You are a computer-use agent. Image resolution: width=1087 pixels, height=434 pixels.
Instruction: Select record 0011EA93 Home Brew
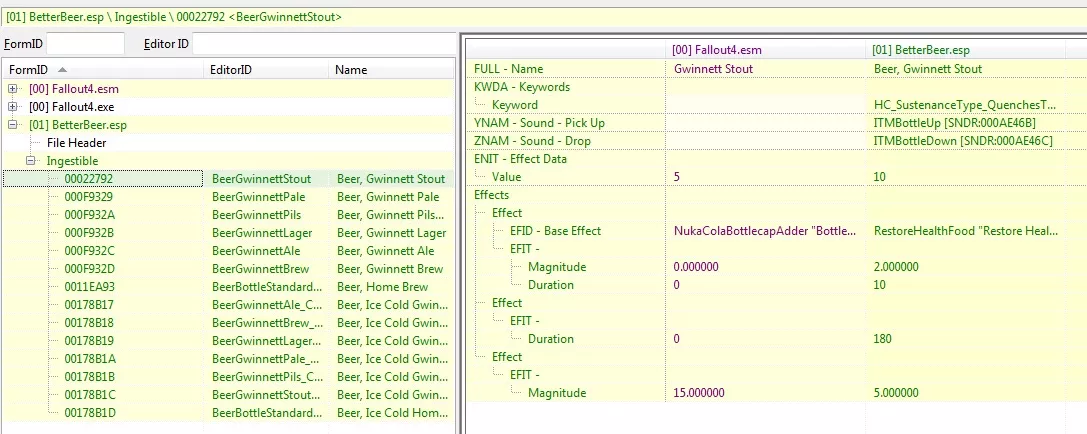pyautogui.click(x=229, y=287)
